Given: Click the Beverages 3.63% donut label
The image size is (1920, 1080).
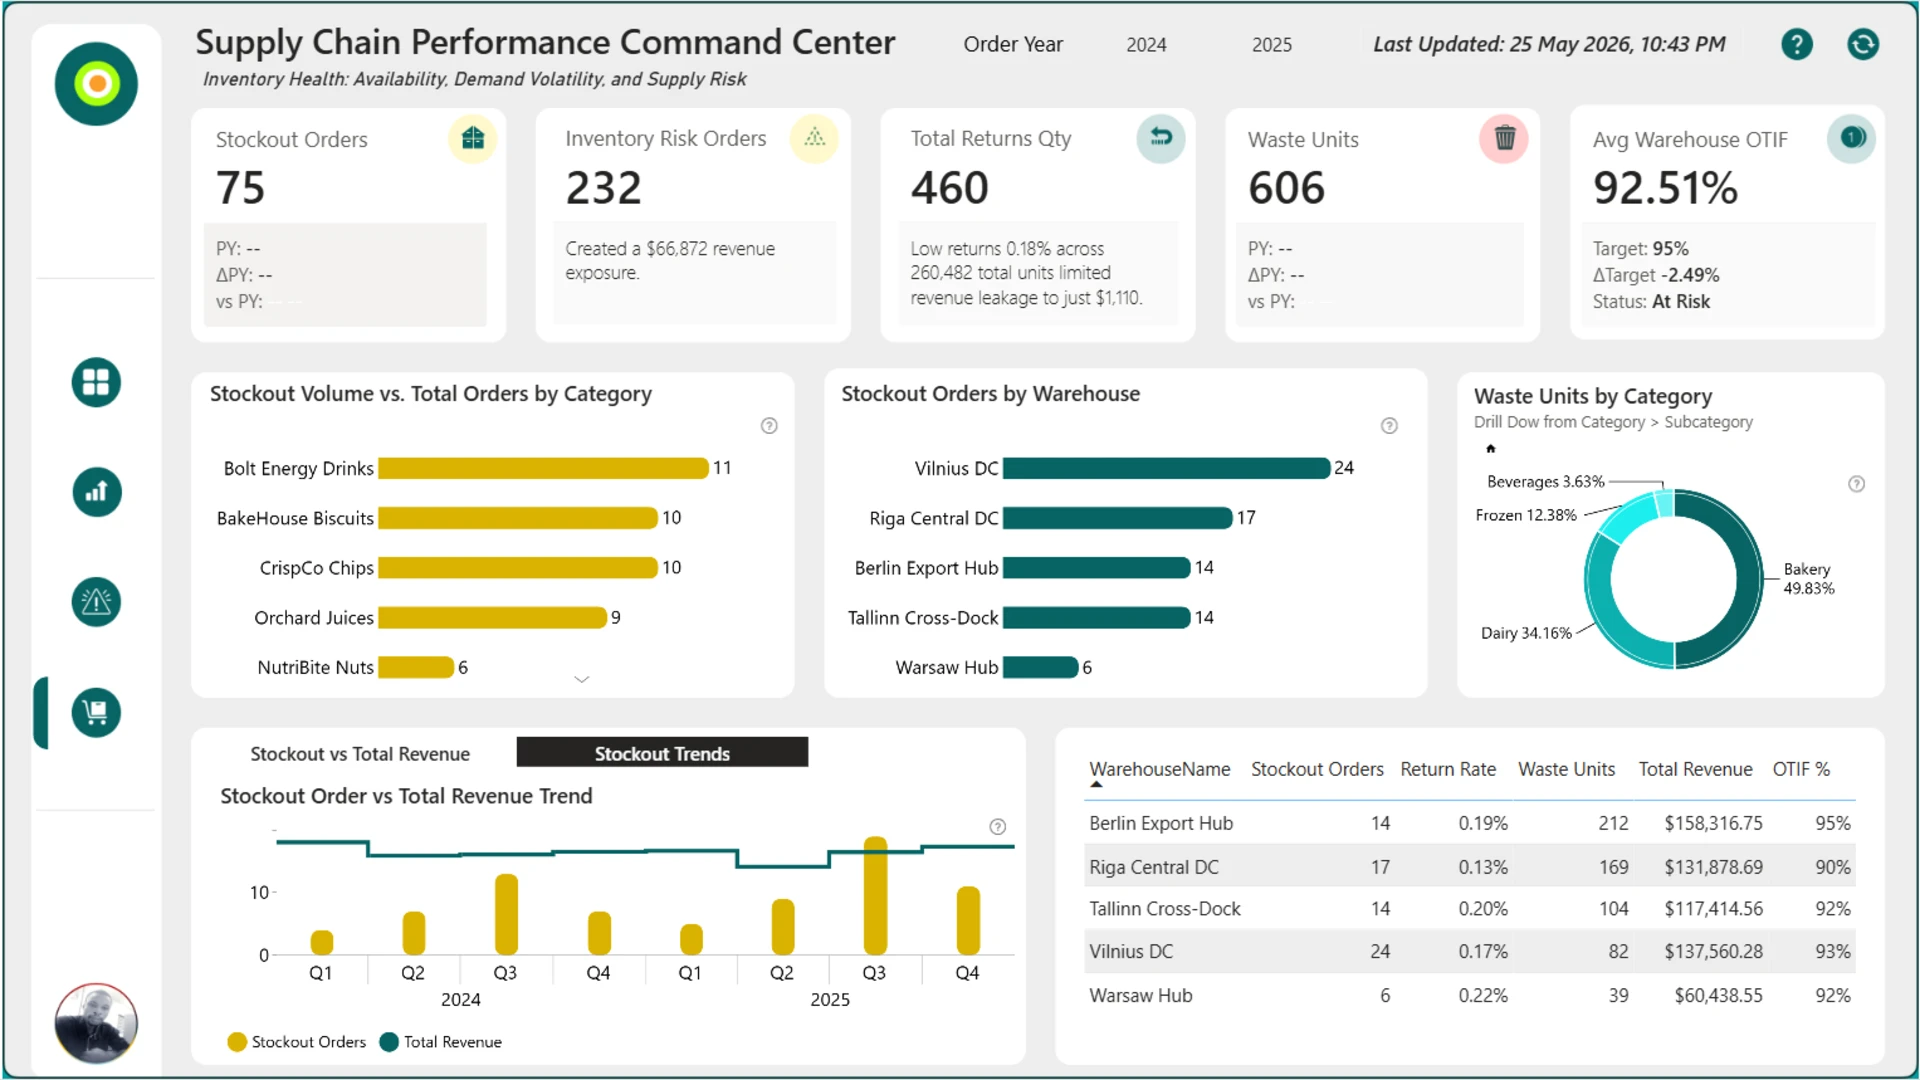Looking at the screenshot, I should point(1545,482).
